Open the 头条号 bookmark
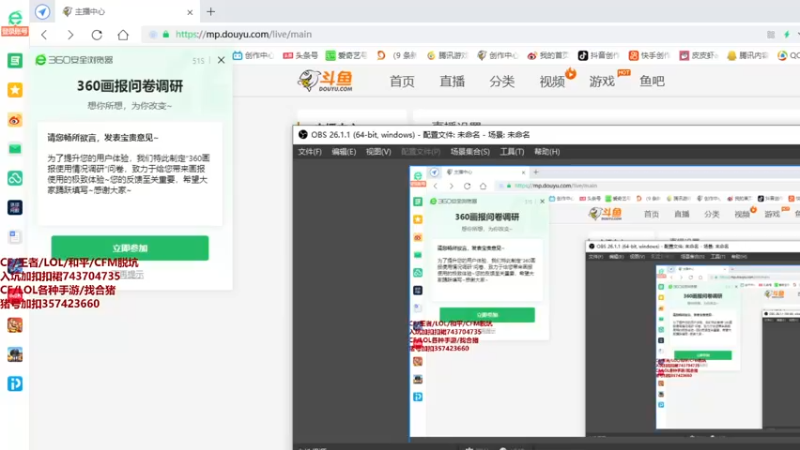 301,56
